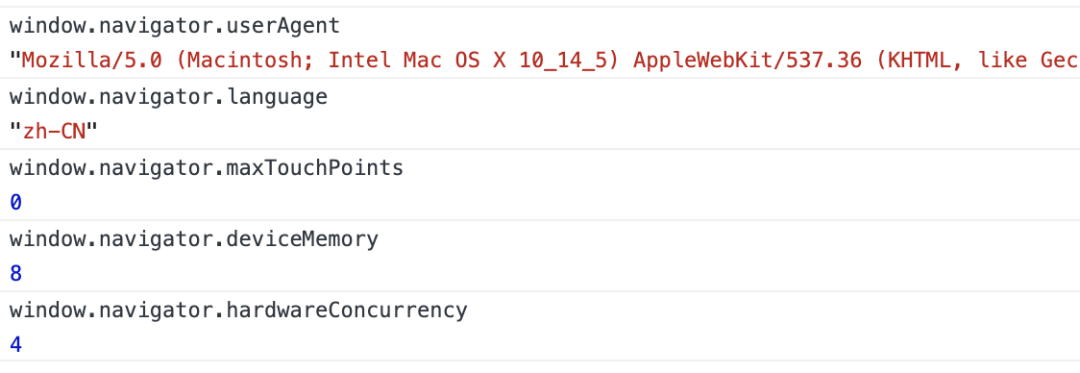This screenshot has width=1080, height=373.
Task: Click the word maxTouchPoints in console input
Action: tap(315, 168)
